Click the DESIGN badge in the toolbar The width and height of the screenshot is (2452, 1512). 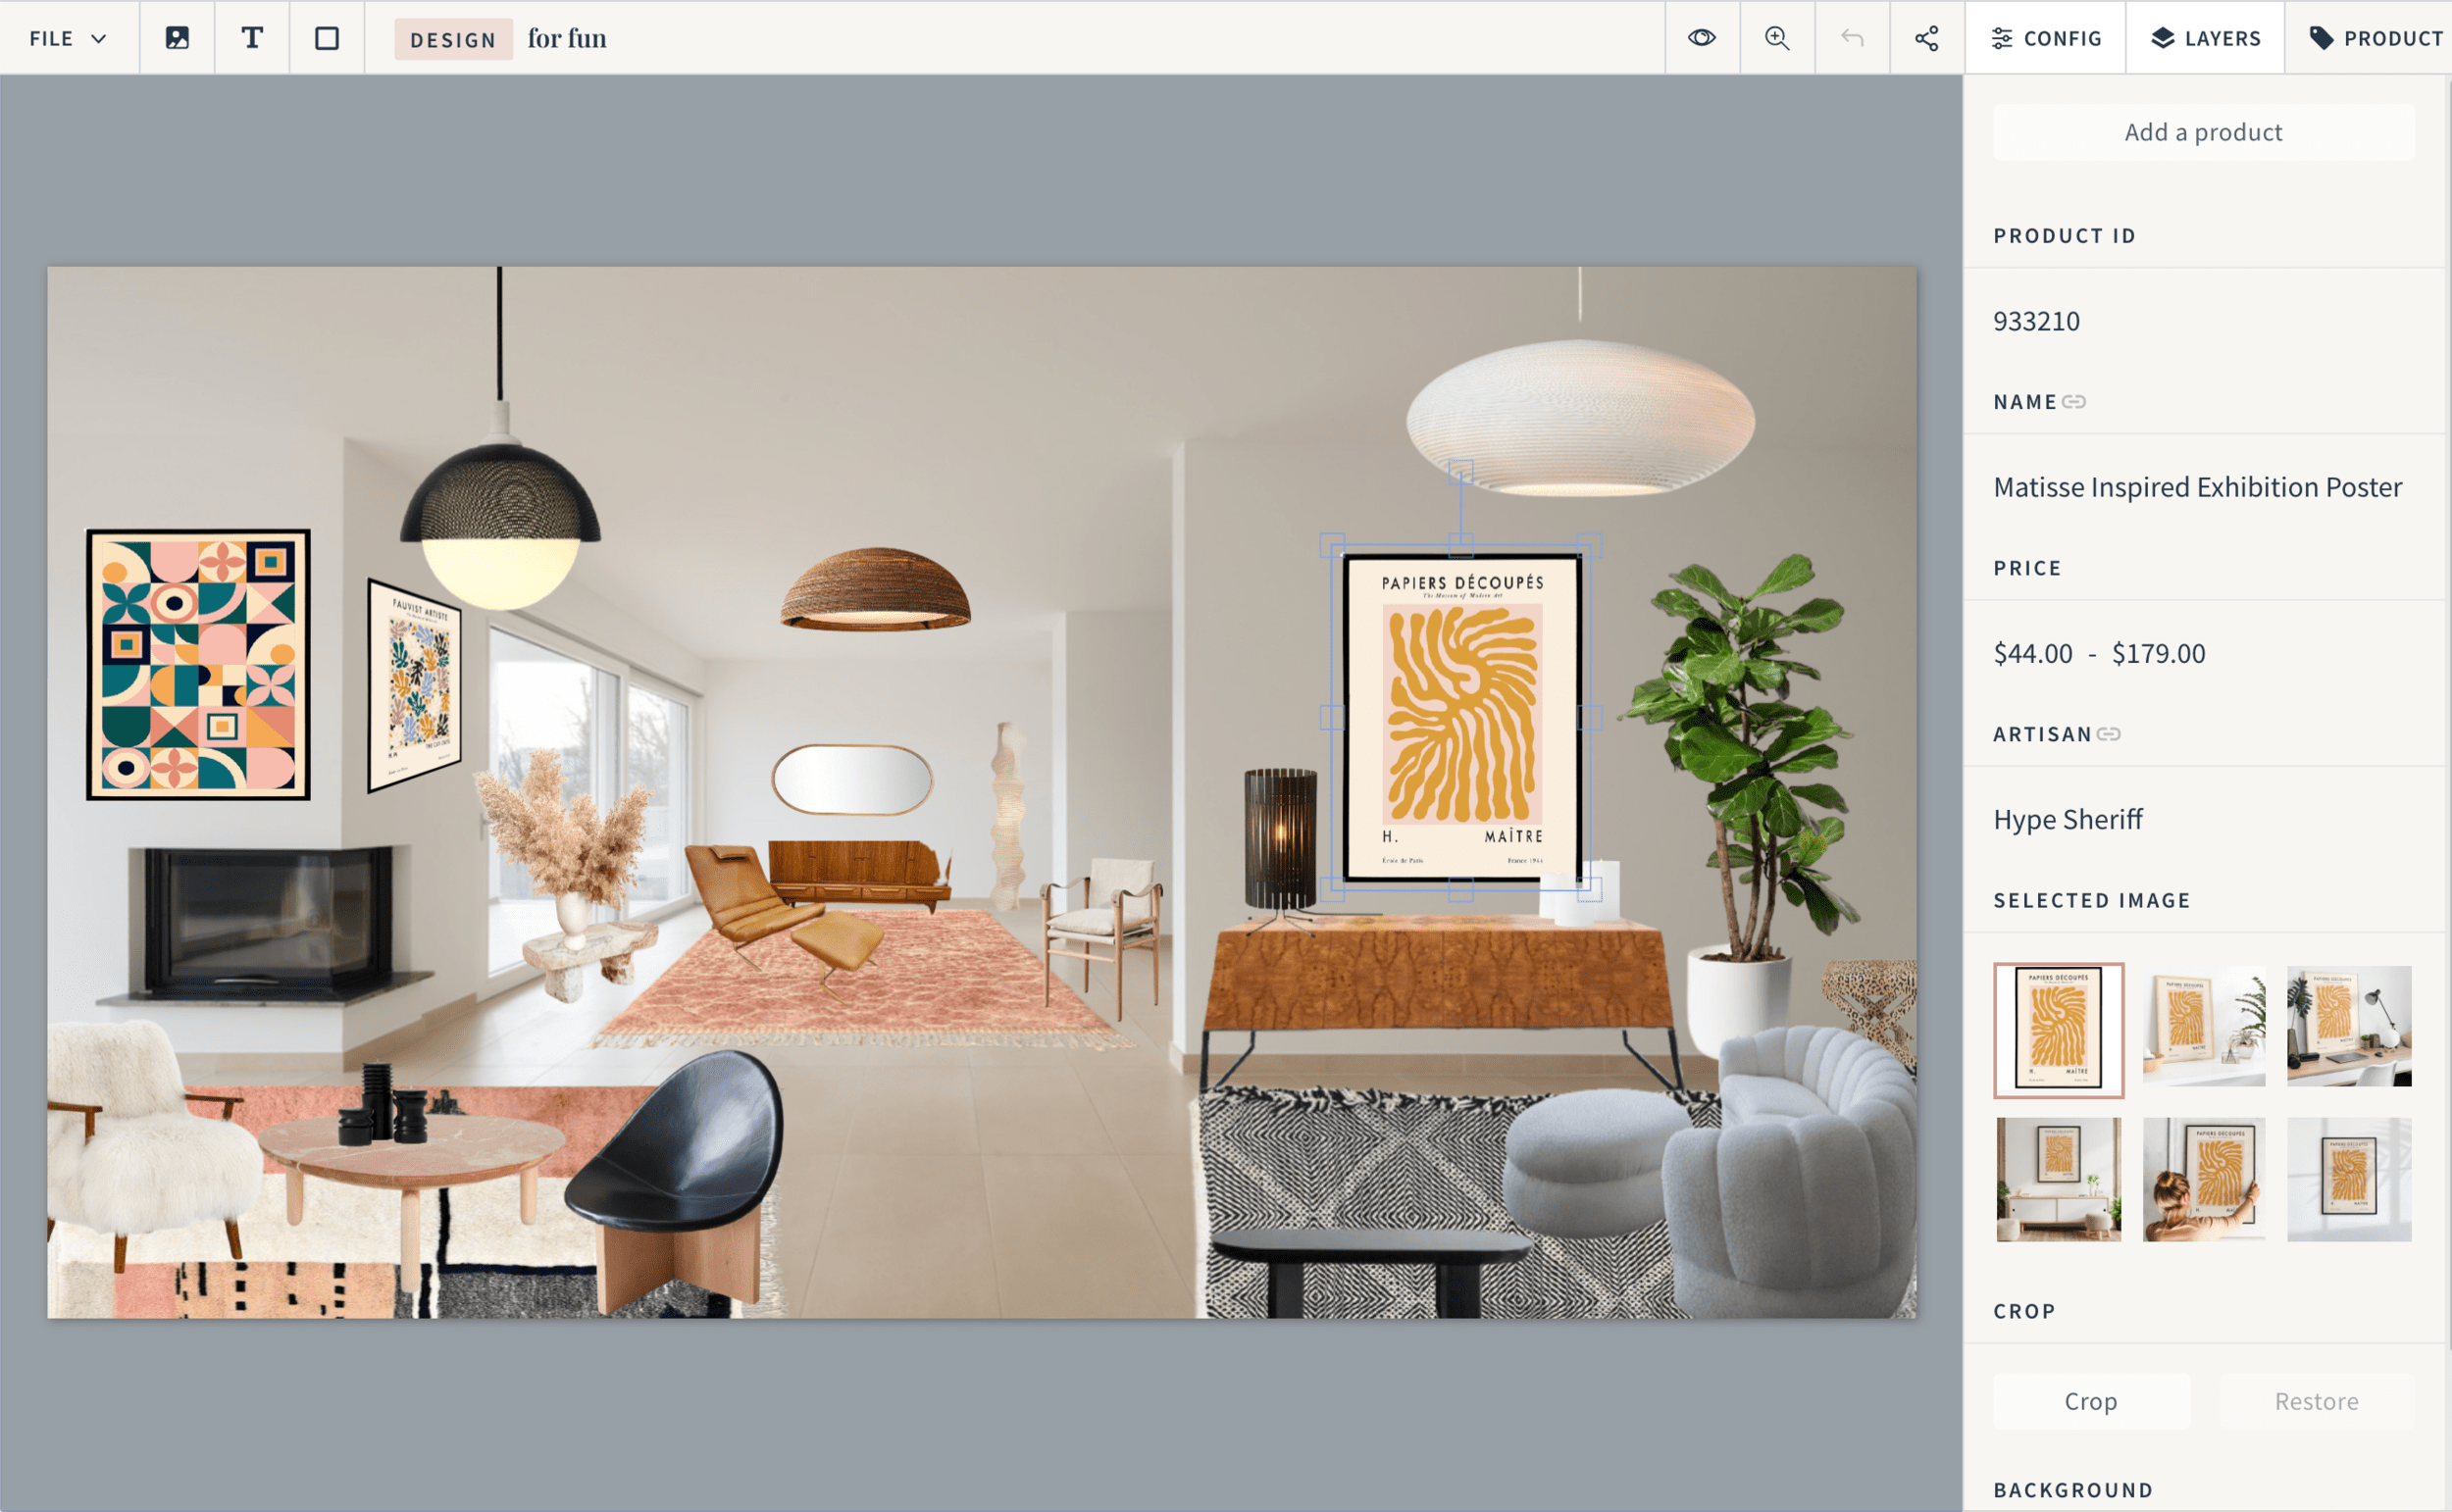[x=453, y=39]
